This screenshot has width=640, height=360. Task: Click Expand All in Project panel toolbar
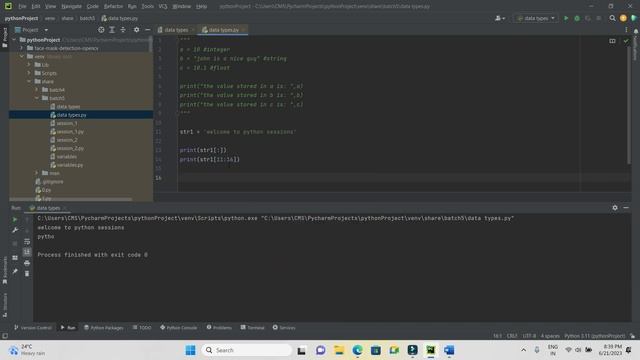(x=112, y=30)
